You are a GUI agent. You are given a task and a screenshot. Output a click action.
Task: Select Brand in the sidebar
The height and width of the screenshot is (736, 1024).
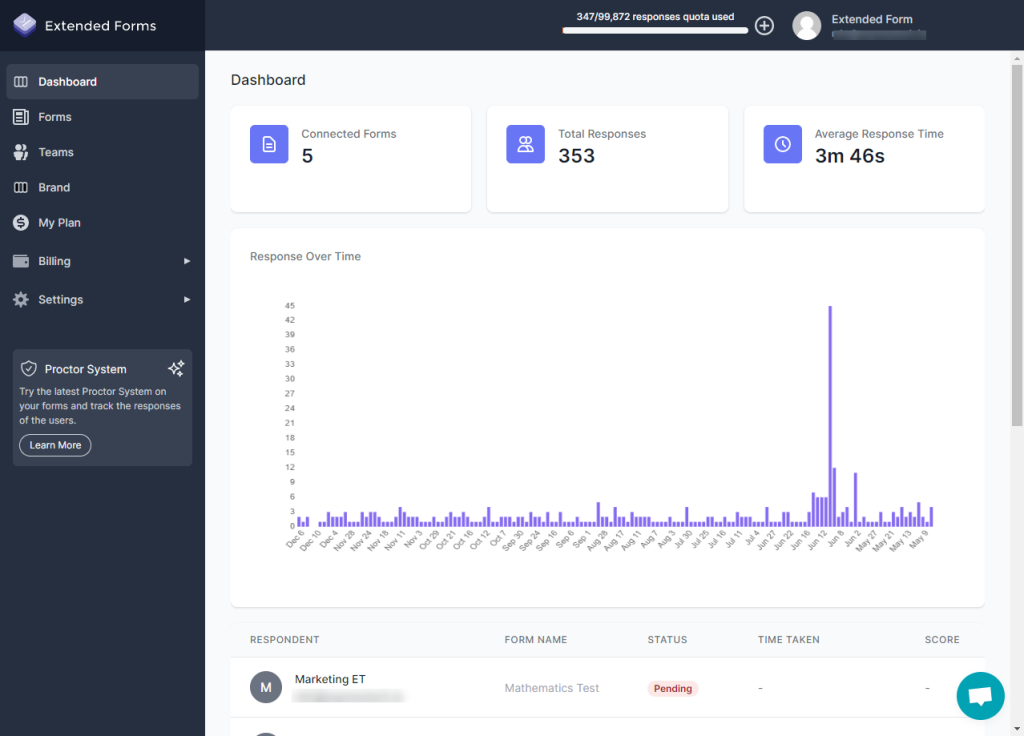point(54,187)
